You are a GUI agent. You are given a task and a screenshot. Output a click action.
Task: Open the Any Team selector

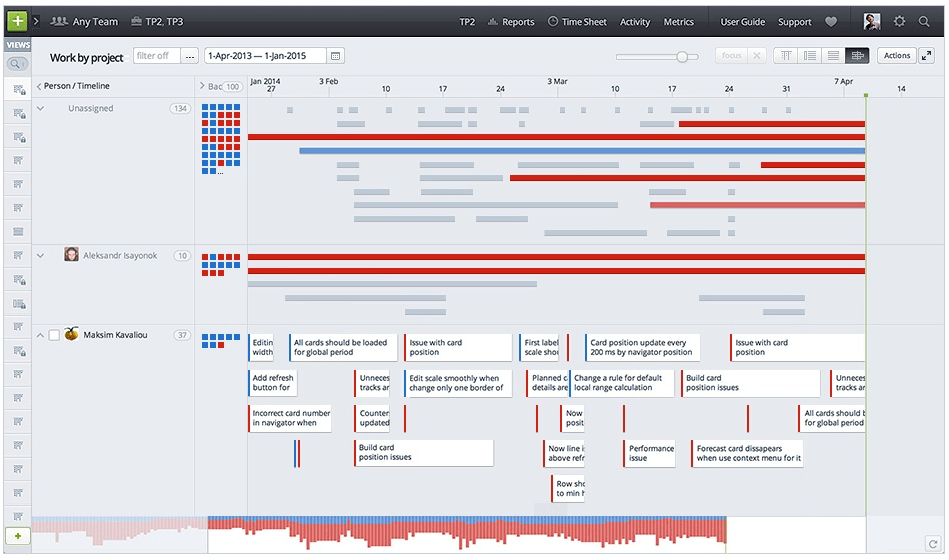(84, 21)
